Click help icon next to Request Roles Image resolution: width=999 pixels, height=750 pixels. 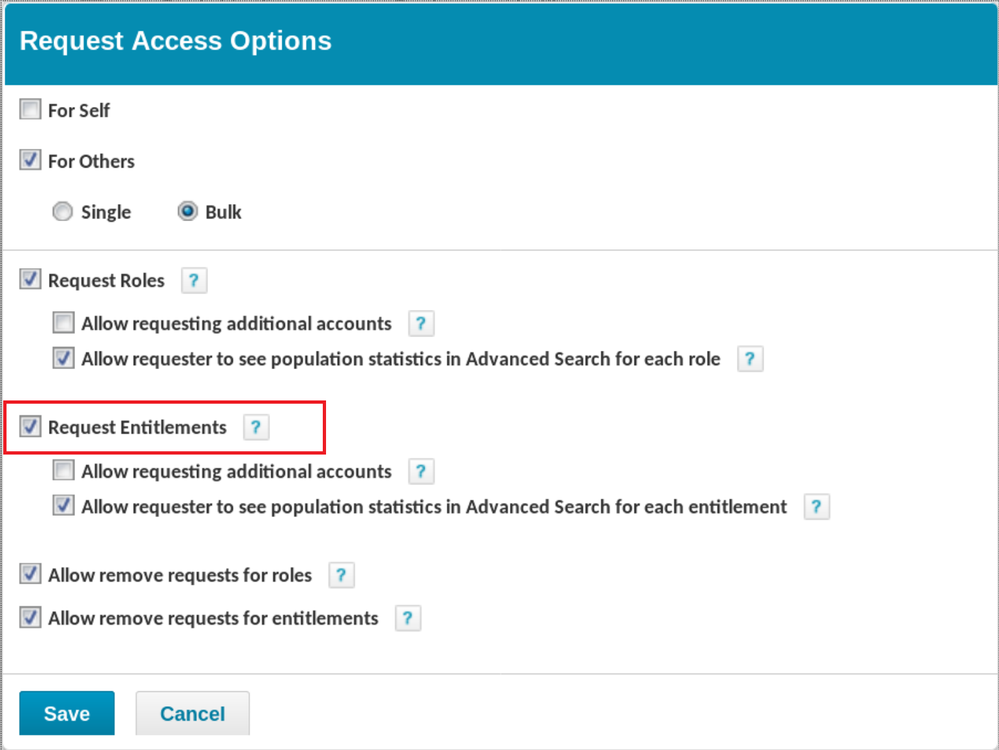click(x=194, y=281)
